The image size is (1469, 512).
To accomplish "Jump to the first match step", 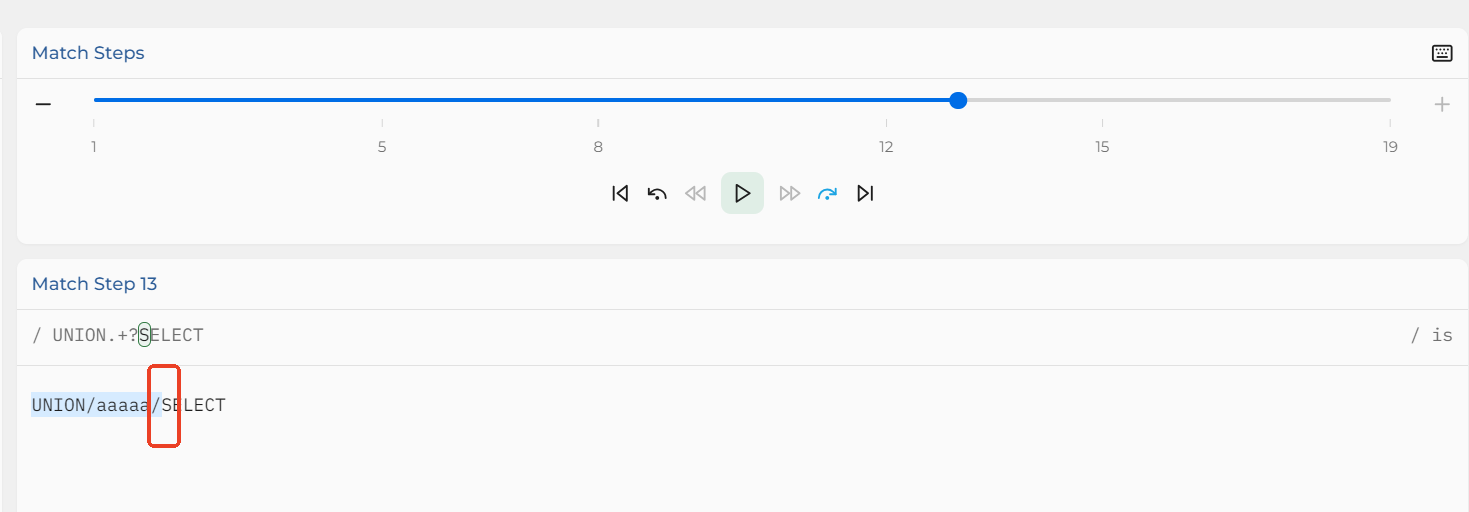I will (619, 193).
